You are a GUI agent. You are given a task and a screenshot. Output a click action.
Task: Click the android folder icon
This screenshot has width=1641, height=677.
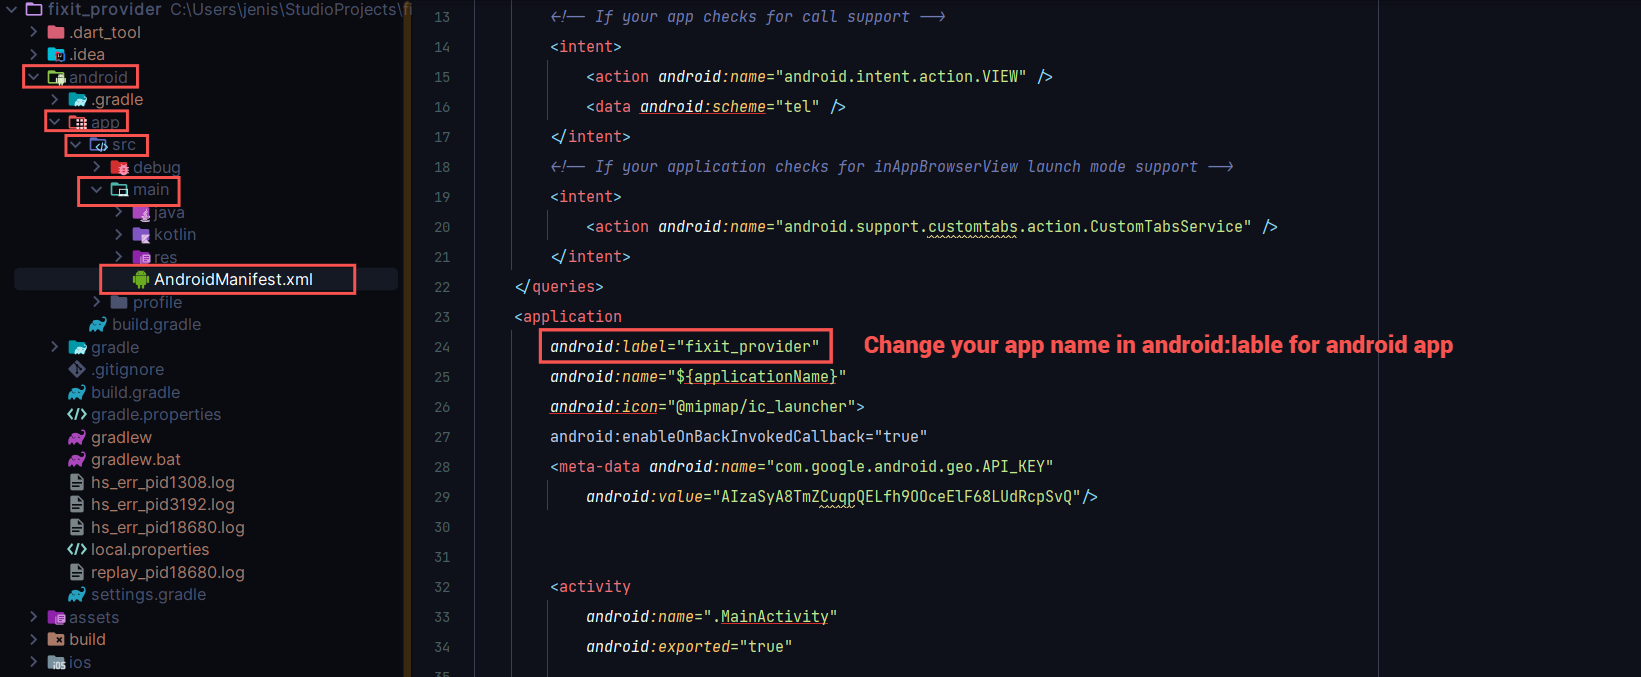57,77
